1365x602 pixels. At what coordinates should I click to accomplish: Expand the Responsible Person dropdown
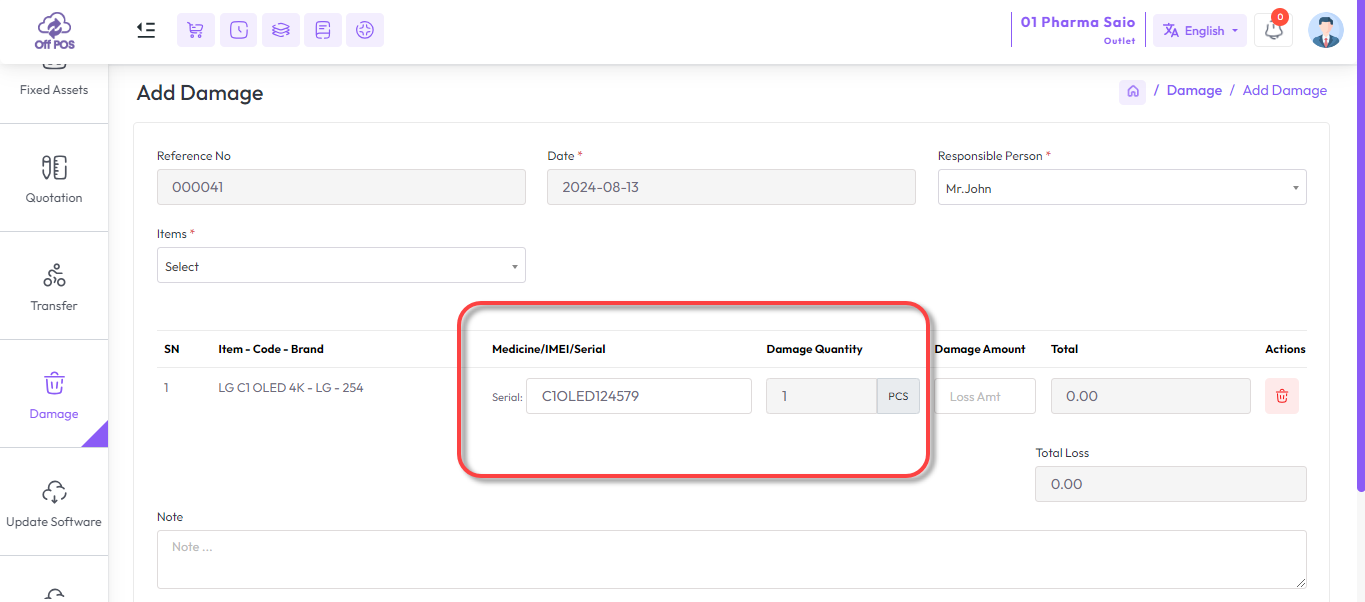point(1121,188)
